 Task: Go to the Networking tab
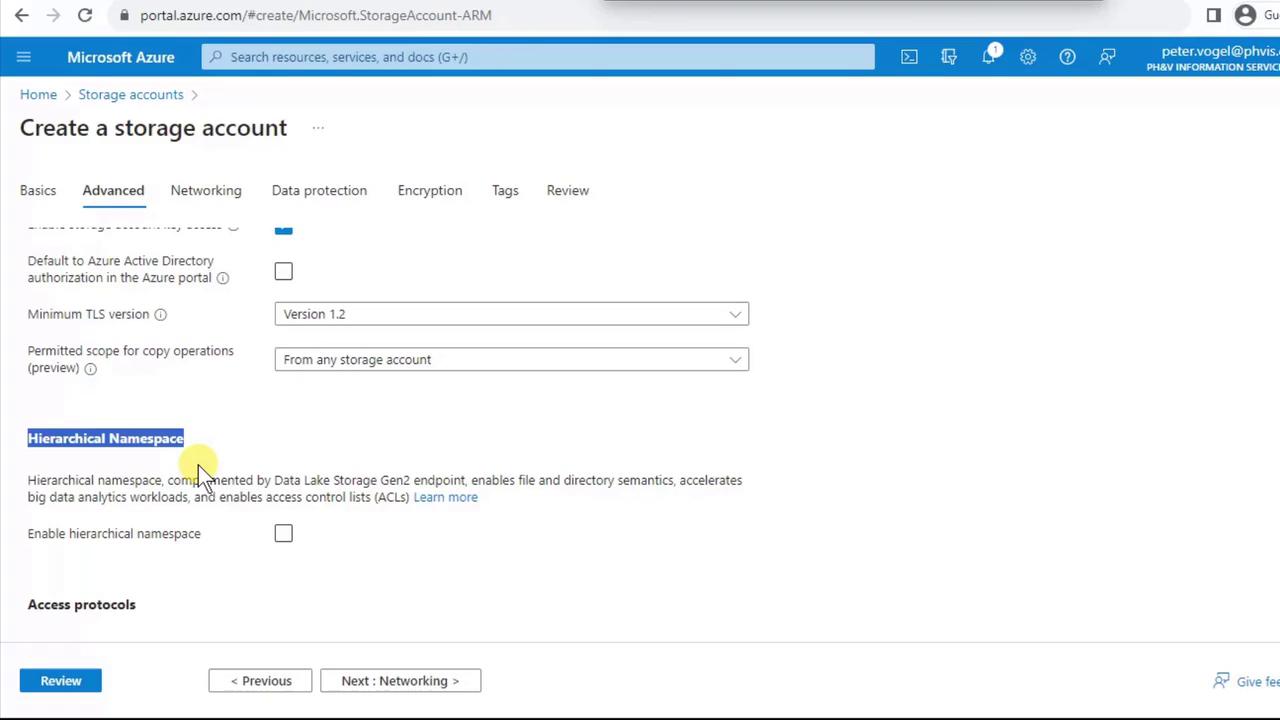(x=206, y=190)
